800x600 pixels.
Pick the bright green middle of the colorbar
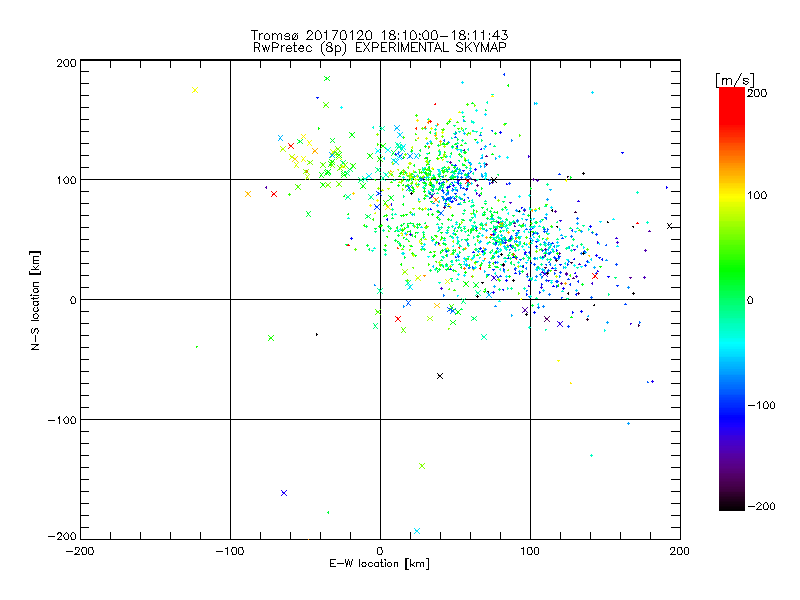coord(732,270)
